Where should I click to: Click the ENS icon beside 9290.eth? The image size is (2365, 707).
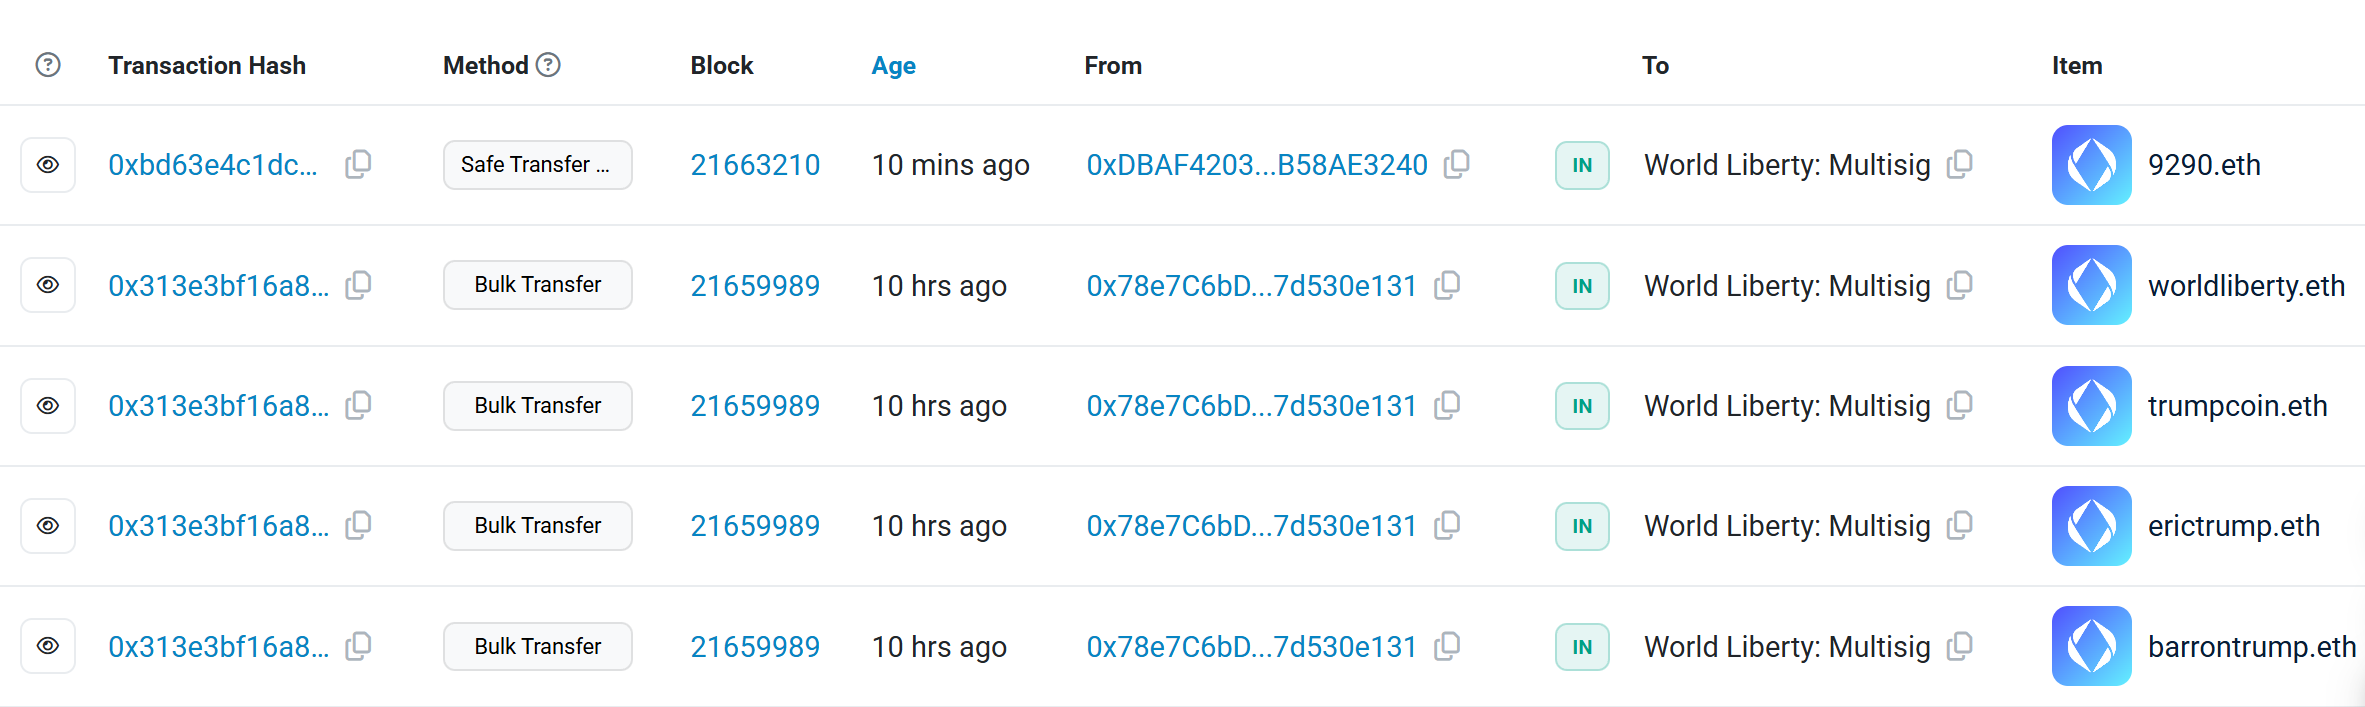(x=2091, y=165)
